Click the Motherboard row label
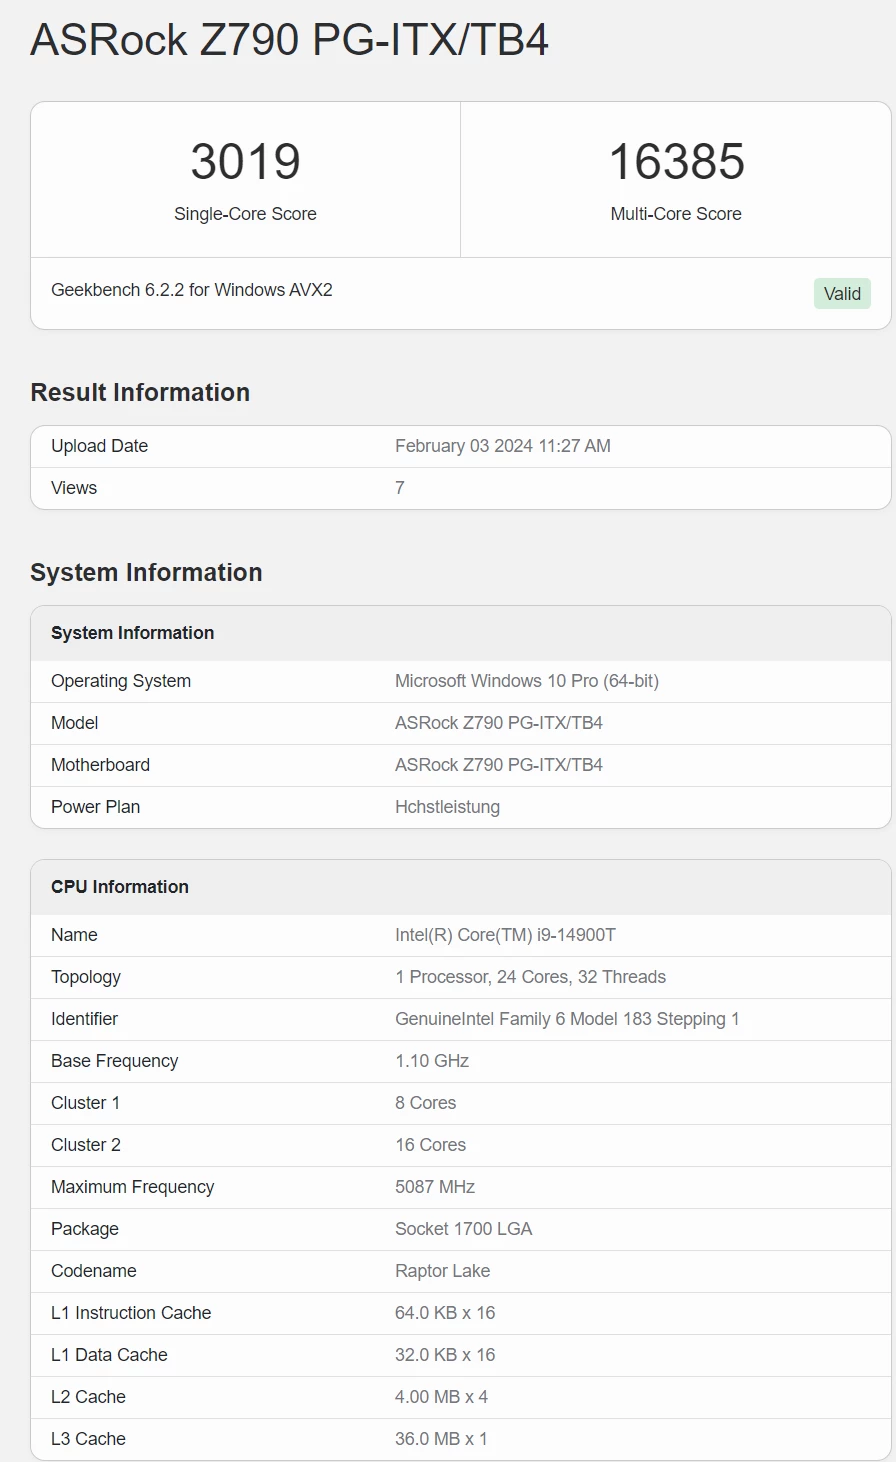Image resolution: width=896 pixels, height=1462 pixels. coord(100,765)
